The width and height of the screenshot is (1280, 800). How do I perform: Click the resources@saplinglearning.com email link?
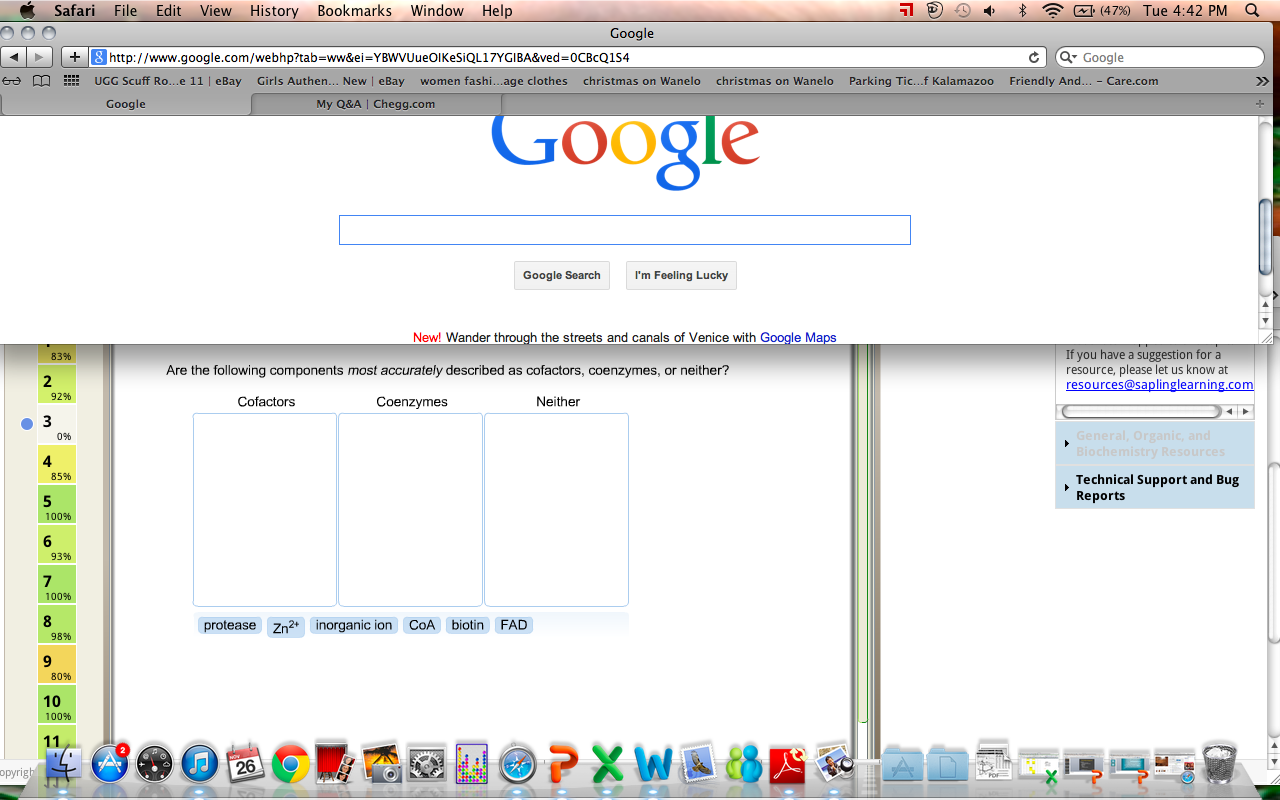coord(1159,384)
